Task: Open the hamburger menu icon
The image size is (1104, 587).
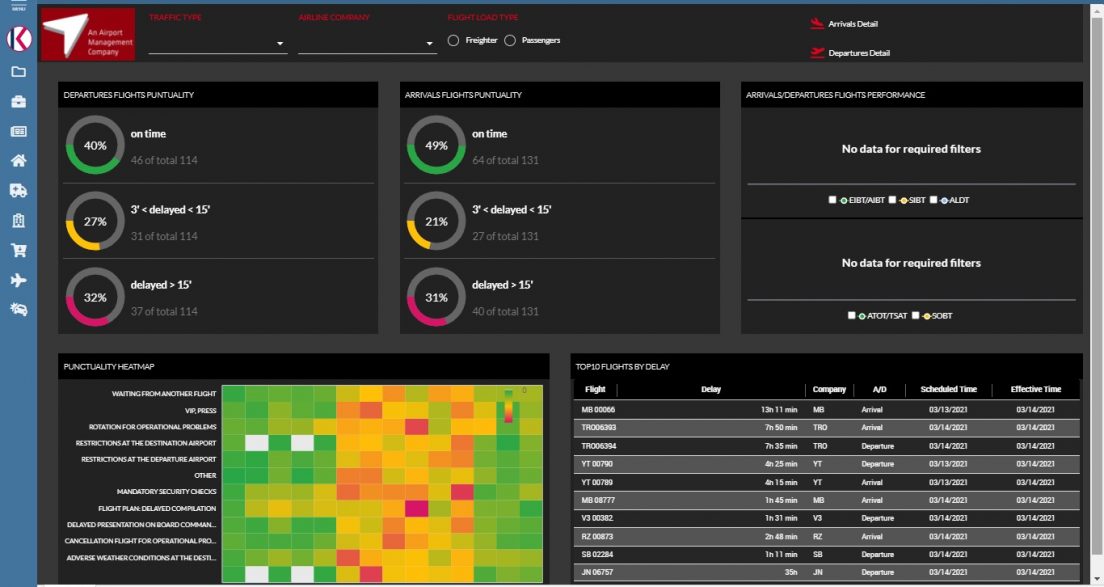Action: click(18, 6)
